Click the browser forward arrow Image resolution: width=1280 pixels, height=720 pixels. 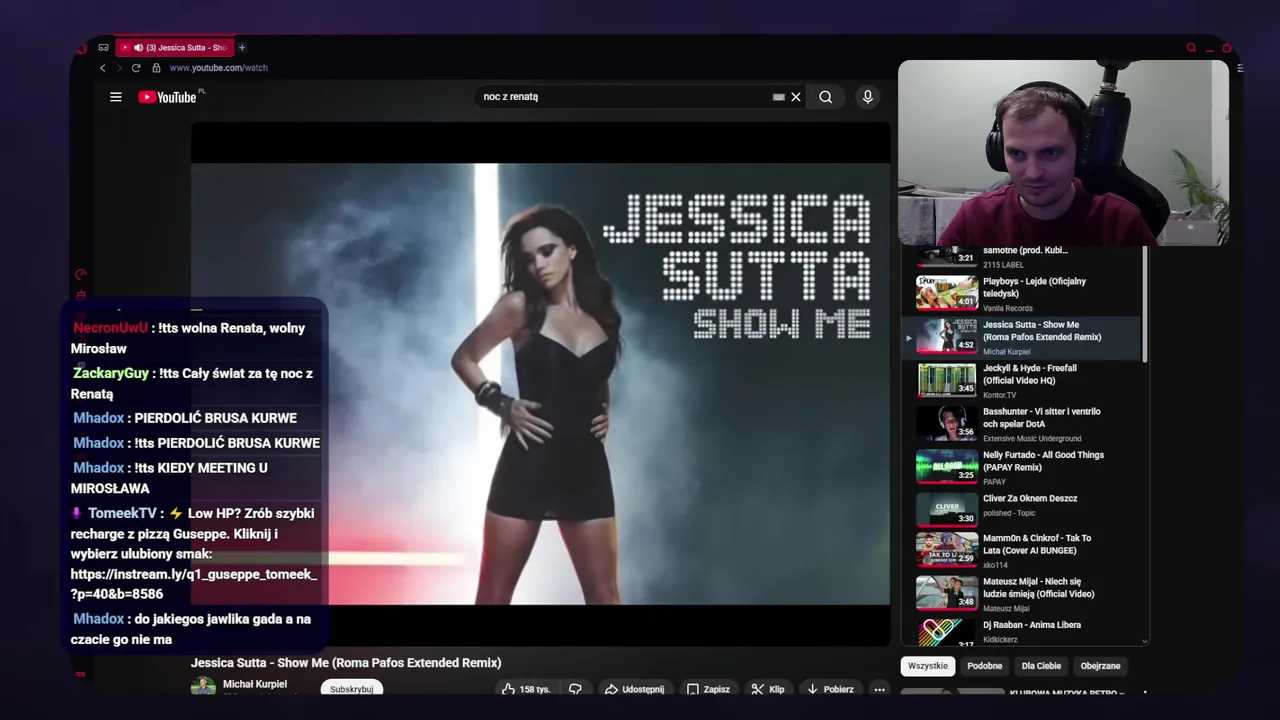tap(119, 68)
